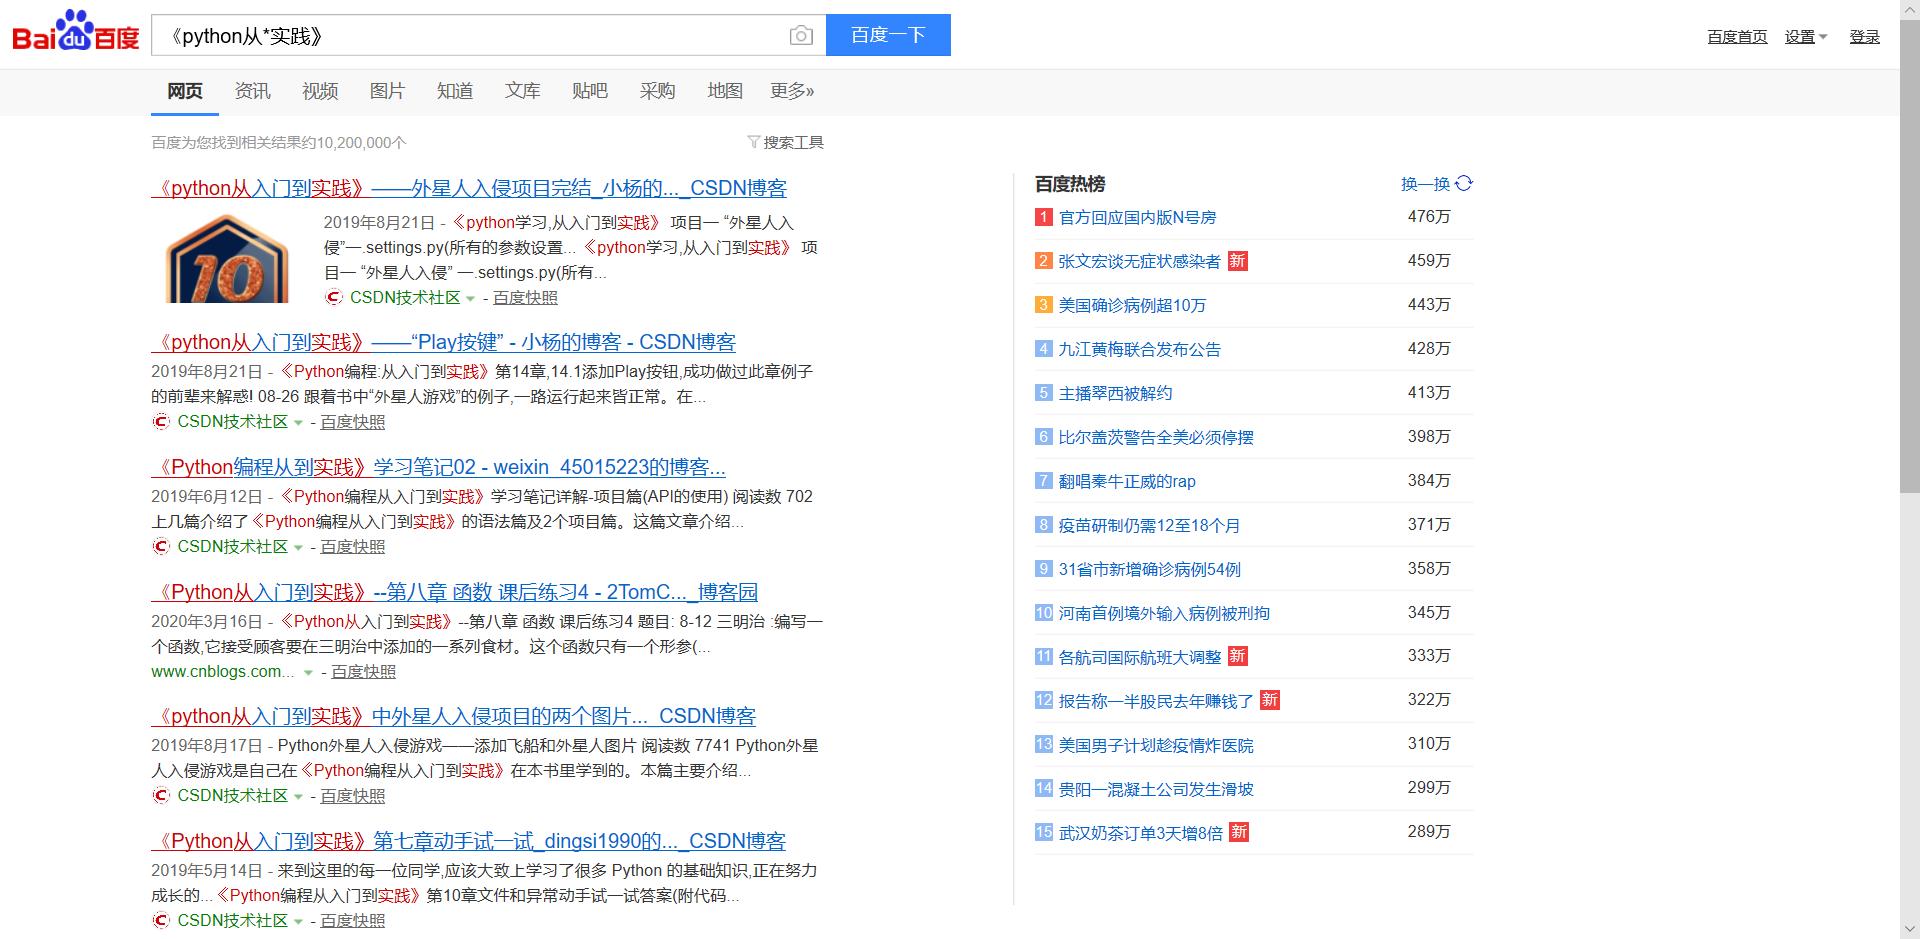Click the CSDN技术社区 source icon on first result

[333, 297]
